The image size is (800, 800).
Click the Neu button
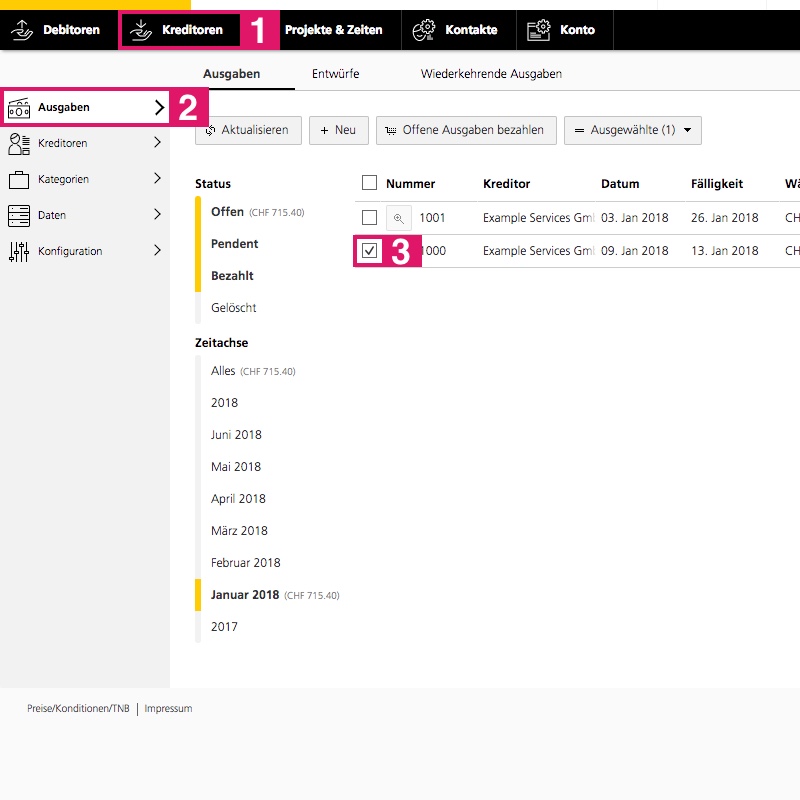[x=338, y=130]
